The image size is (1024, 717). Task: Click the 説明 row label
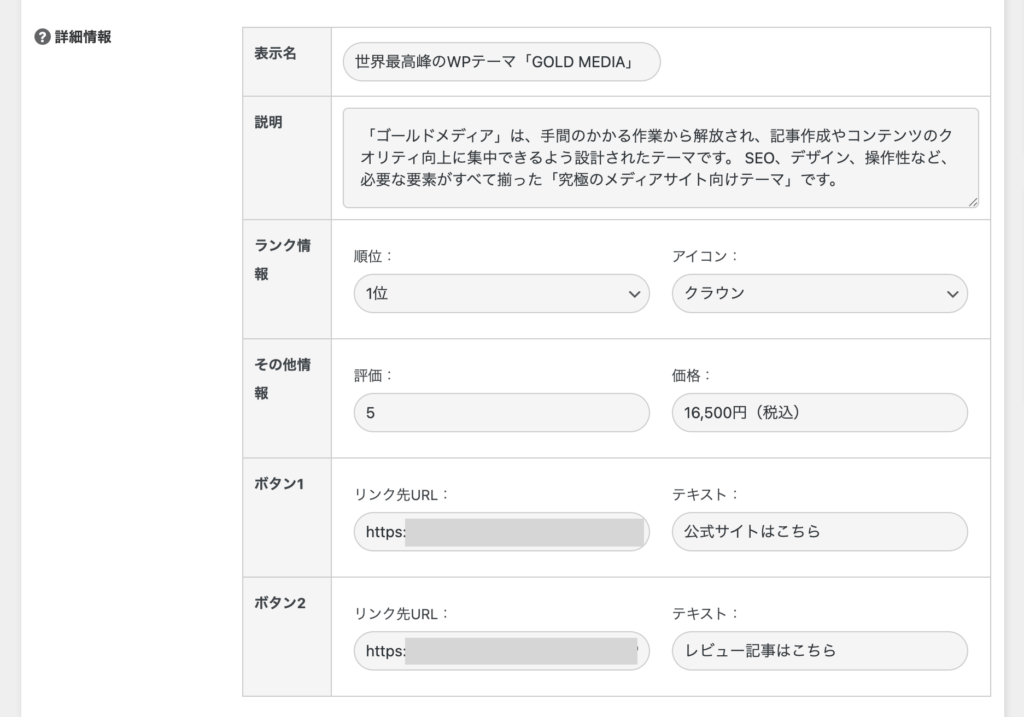268,122
